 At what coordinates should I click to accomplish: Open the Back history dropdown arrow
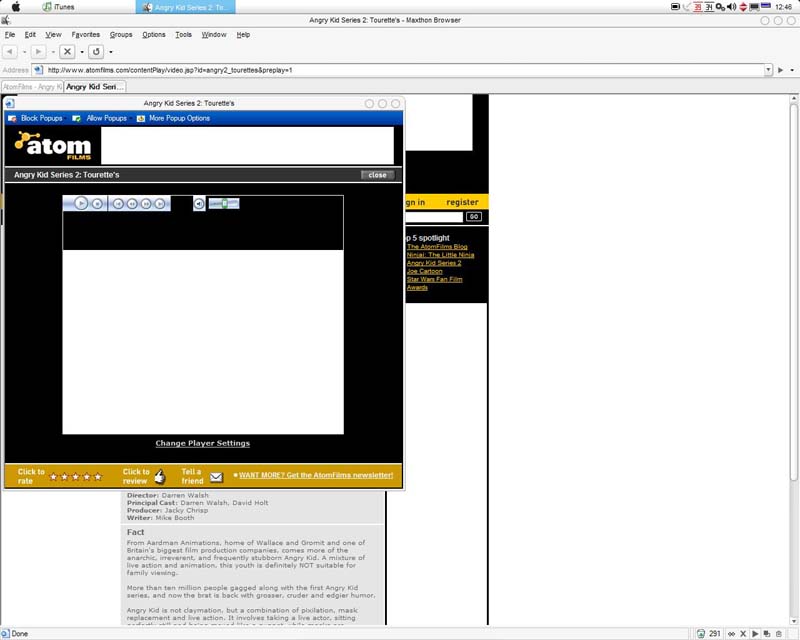click(x=24, y=52)
